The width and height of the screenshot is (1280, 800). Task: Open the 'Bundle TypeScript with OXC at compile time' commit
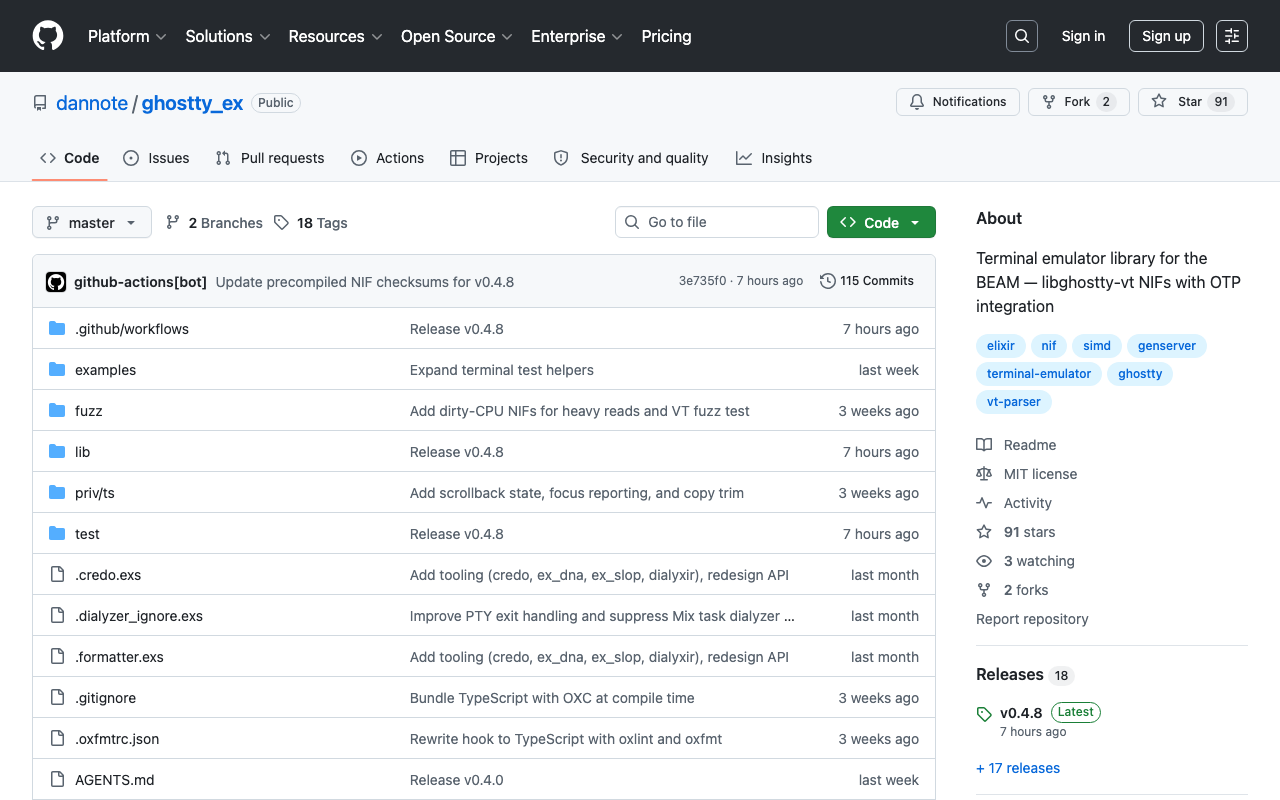pyautogui.click(x=552, y=698)
